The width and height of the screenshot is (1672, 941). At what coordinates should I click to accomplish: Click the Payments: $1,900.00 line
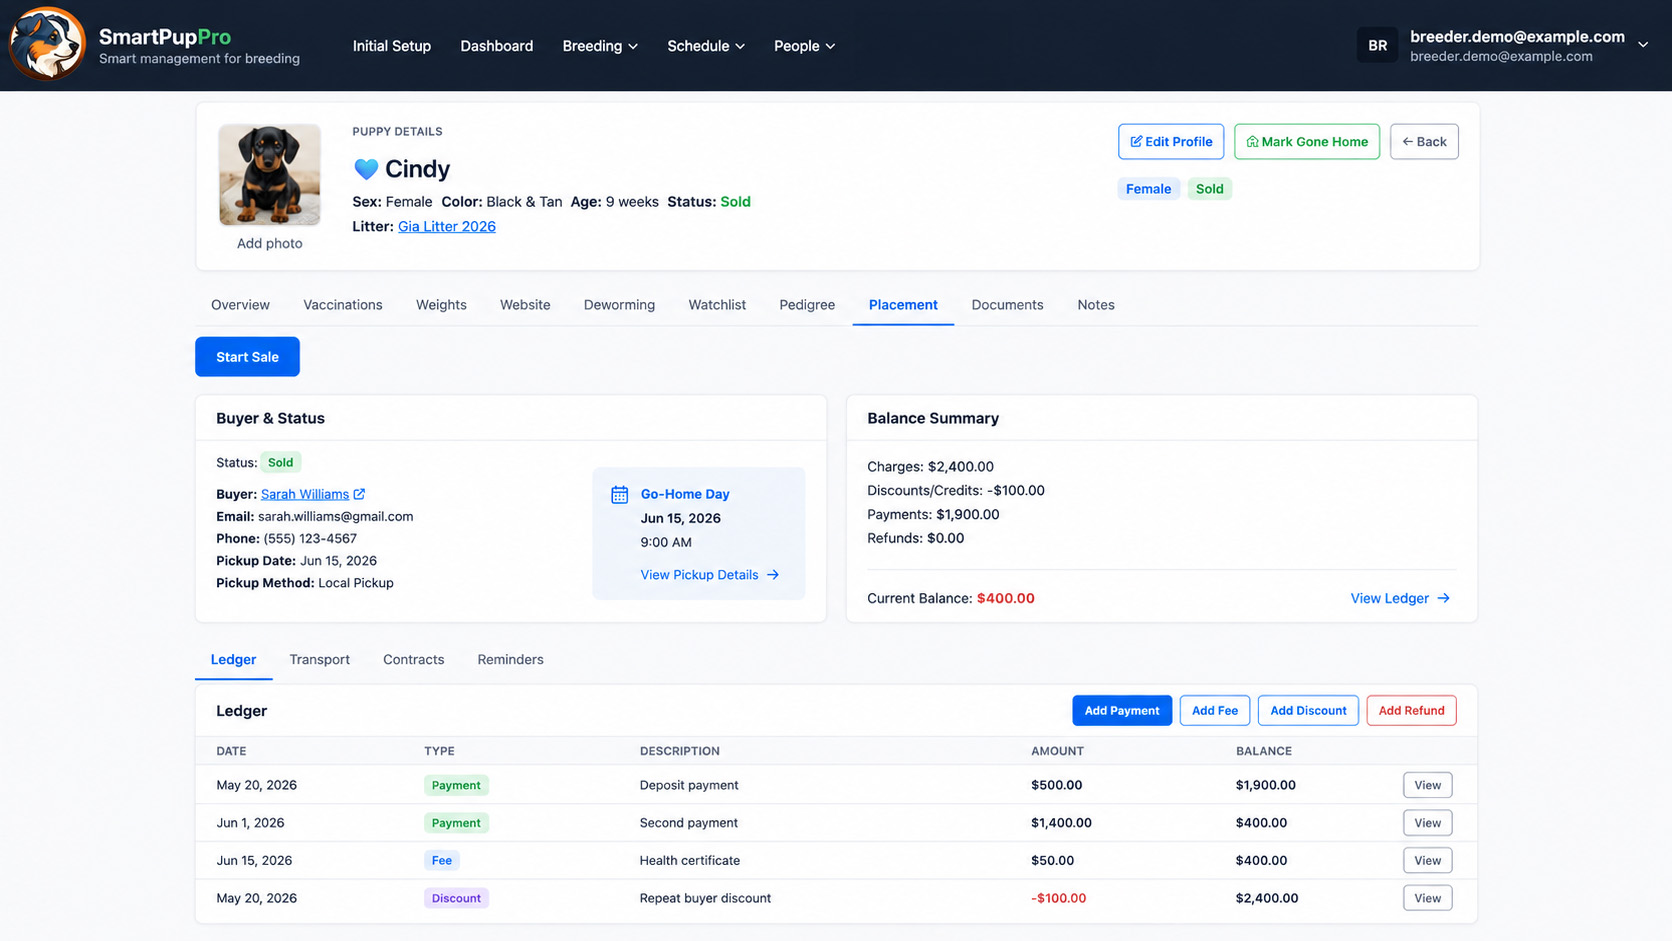(933, 515)
